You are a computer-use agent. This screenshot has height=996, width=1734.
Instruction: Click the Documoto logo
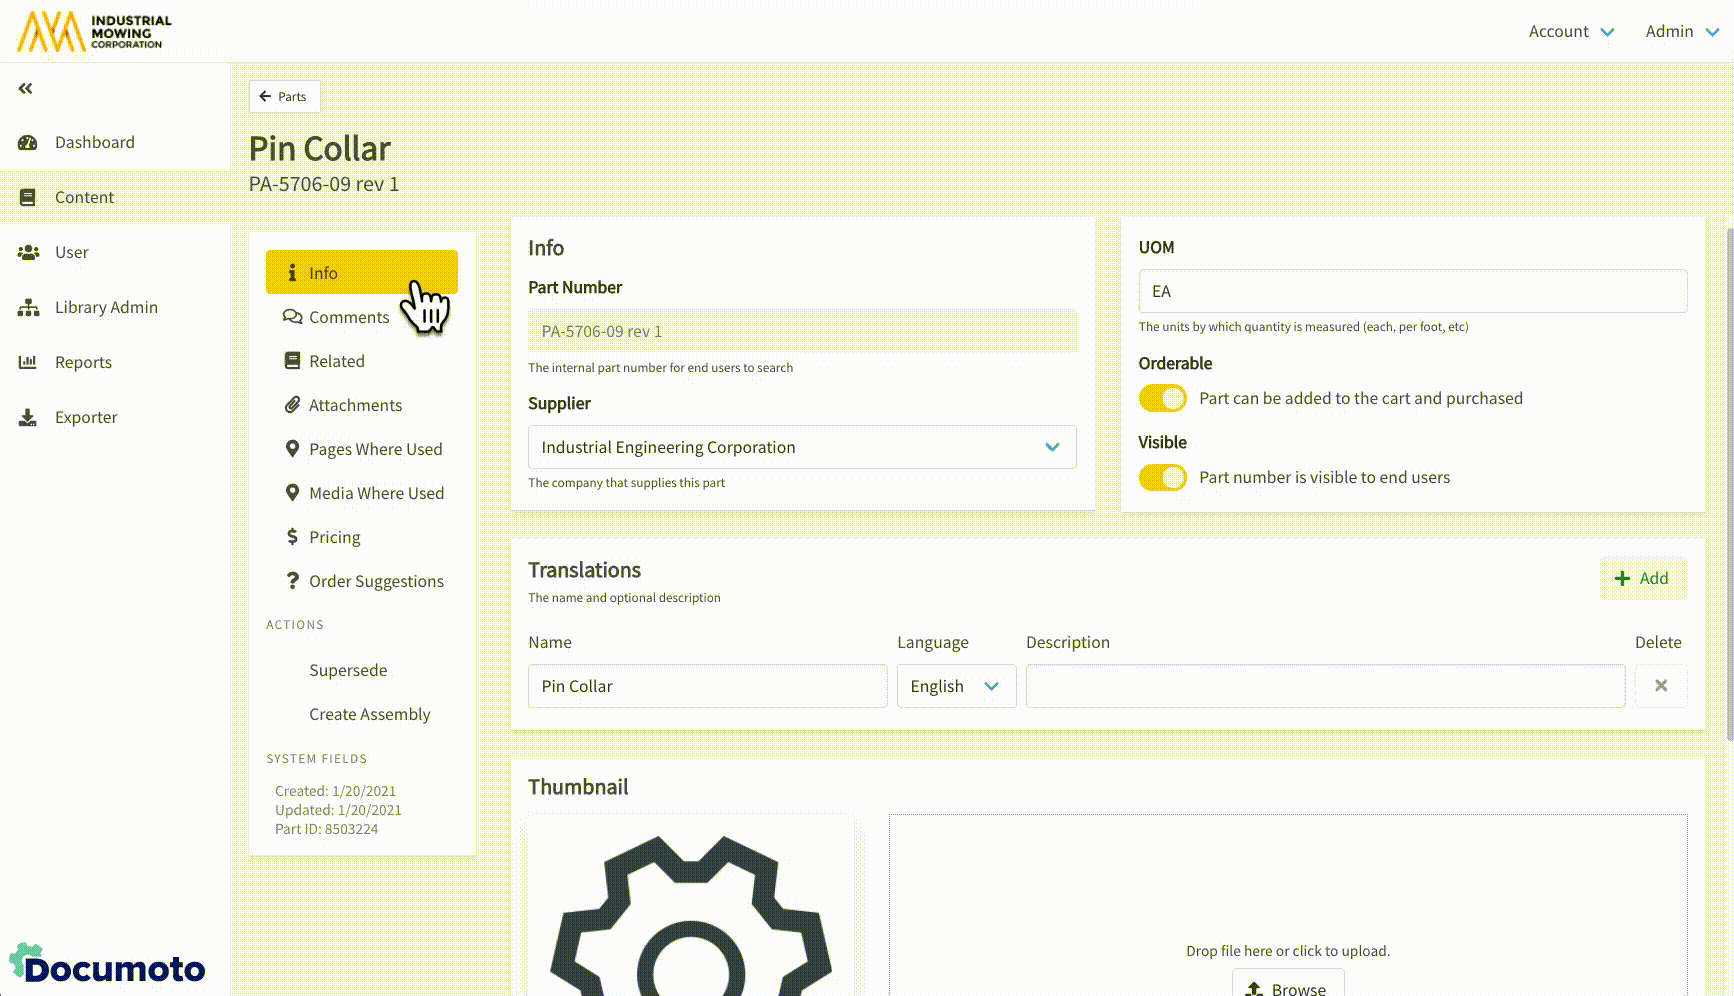(107, 966)
